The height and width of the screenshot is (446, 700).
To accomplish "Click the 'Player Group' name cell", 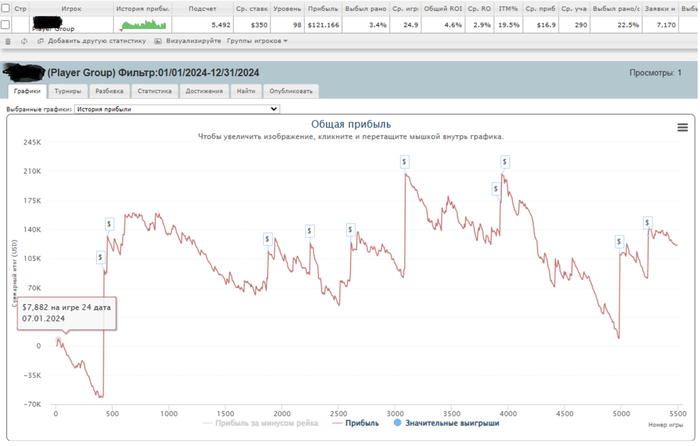I will point(71,25).
